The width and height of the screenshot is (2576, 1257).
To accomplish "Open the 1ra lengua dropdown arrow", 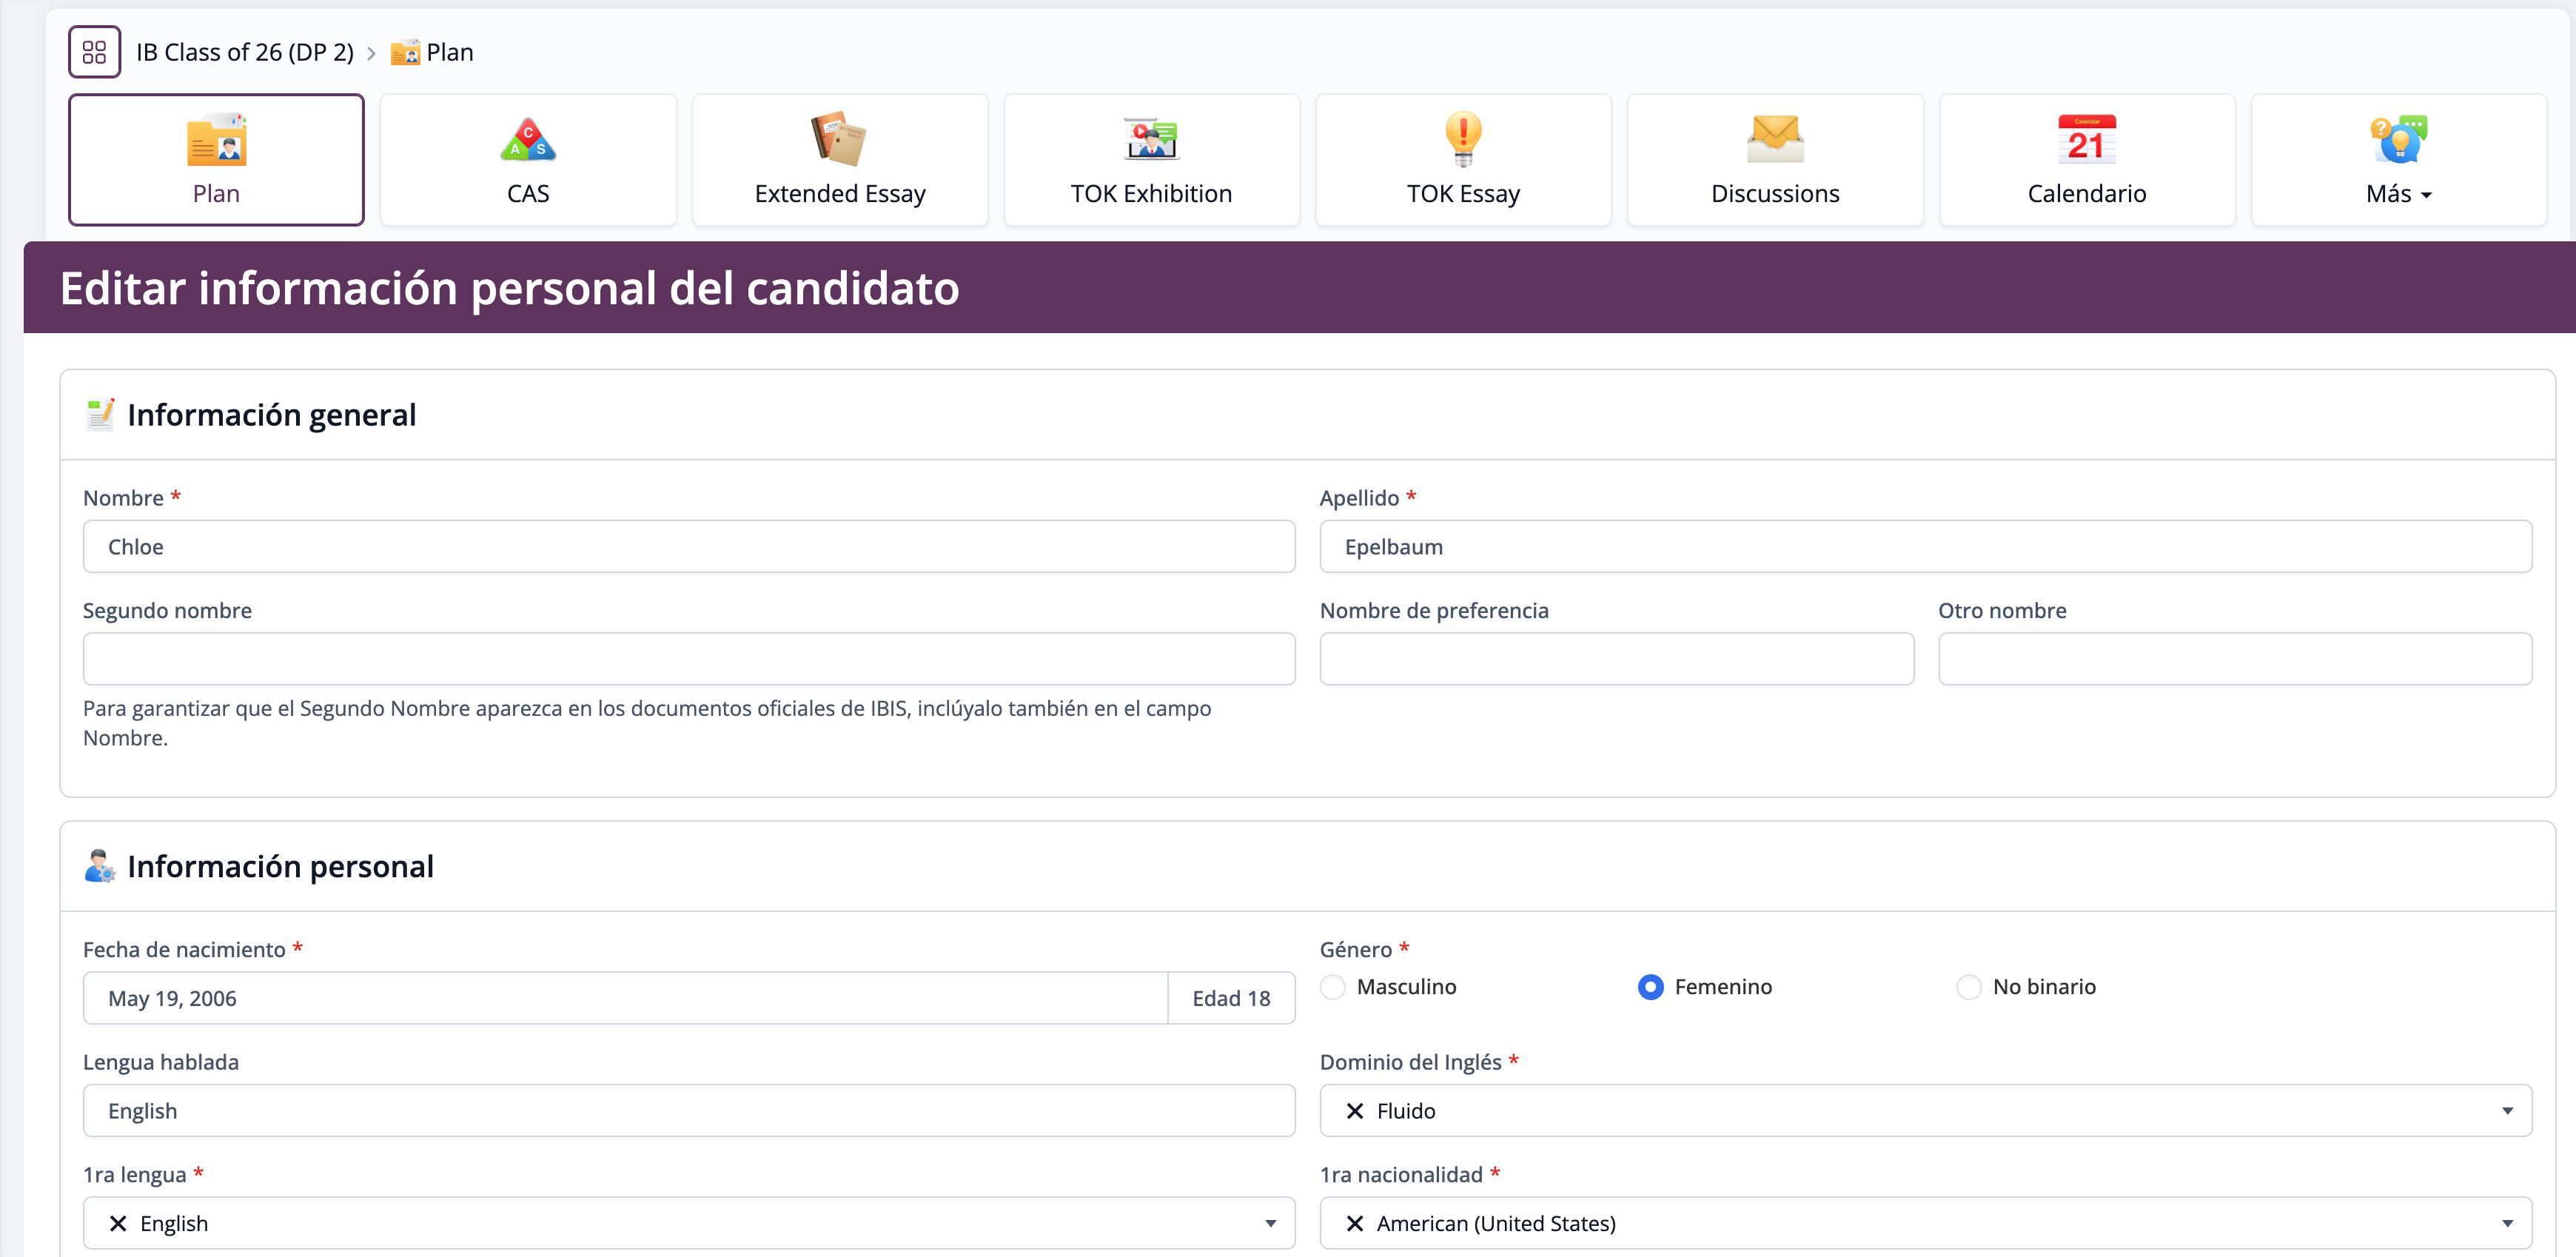I will [1270, 1223].
